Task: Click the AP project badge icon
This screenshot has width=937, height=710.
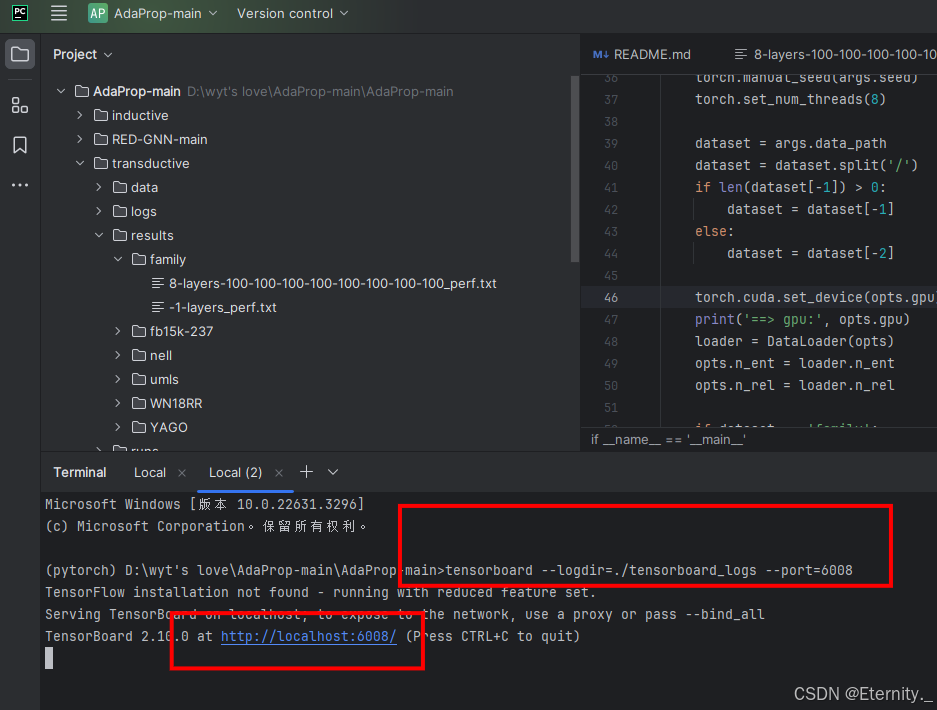Action: (97, 13)
